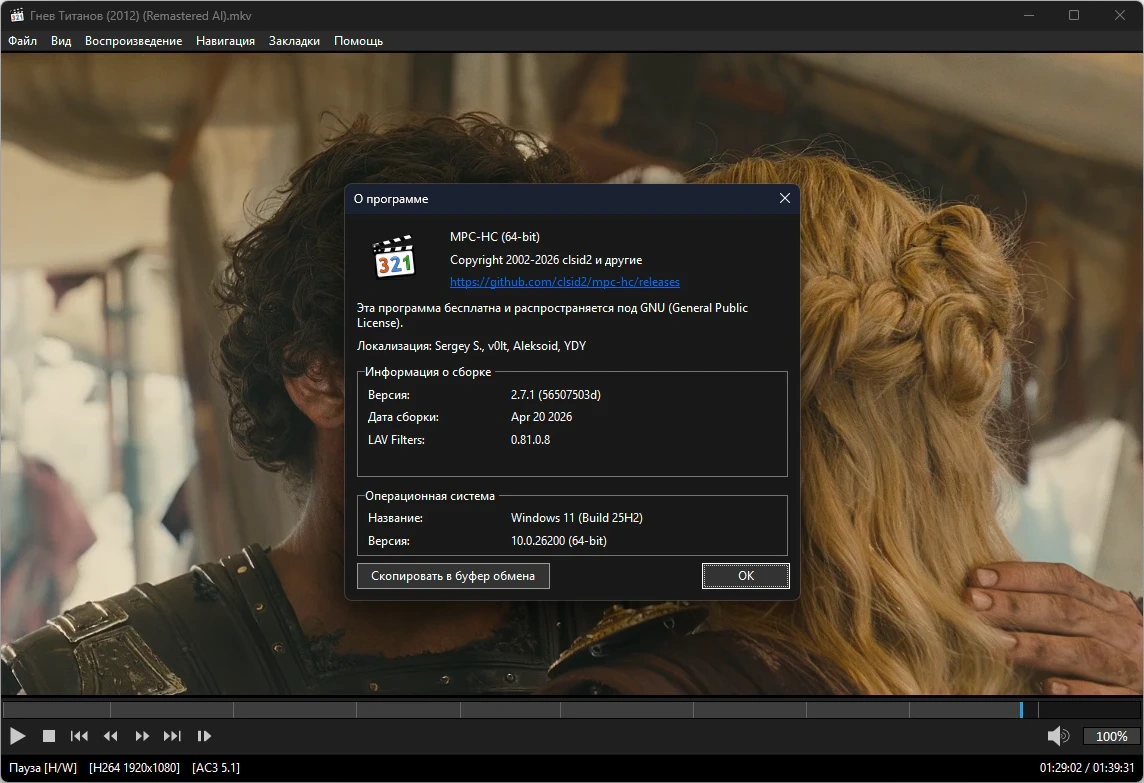The height and width of the screenshot is (783, 1144).
Task: Click LAV Filters value 0.81.0.8
Action: point(530,440)
